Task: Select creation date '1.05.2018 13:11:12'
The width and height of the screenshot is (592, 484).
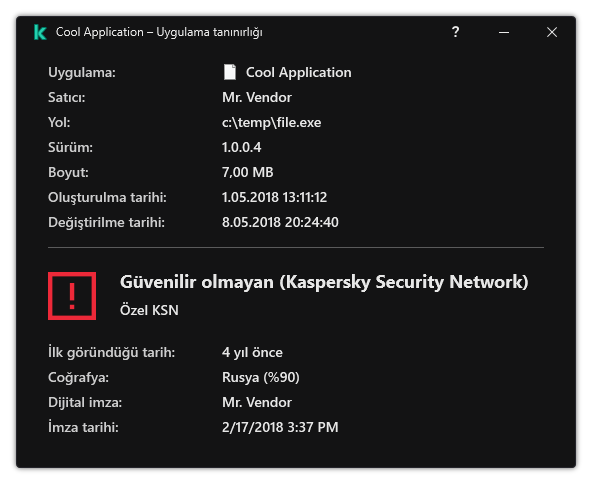Action: 274,197
